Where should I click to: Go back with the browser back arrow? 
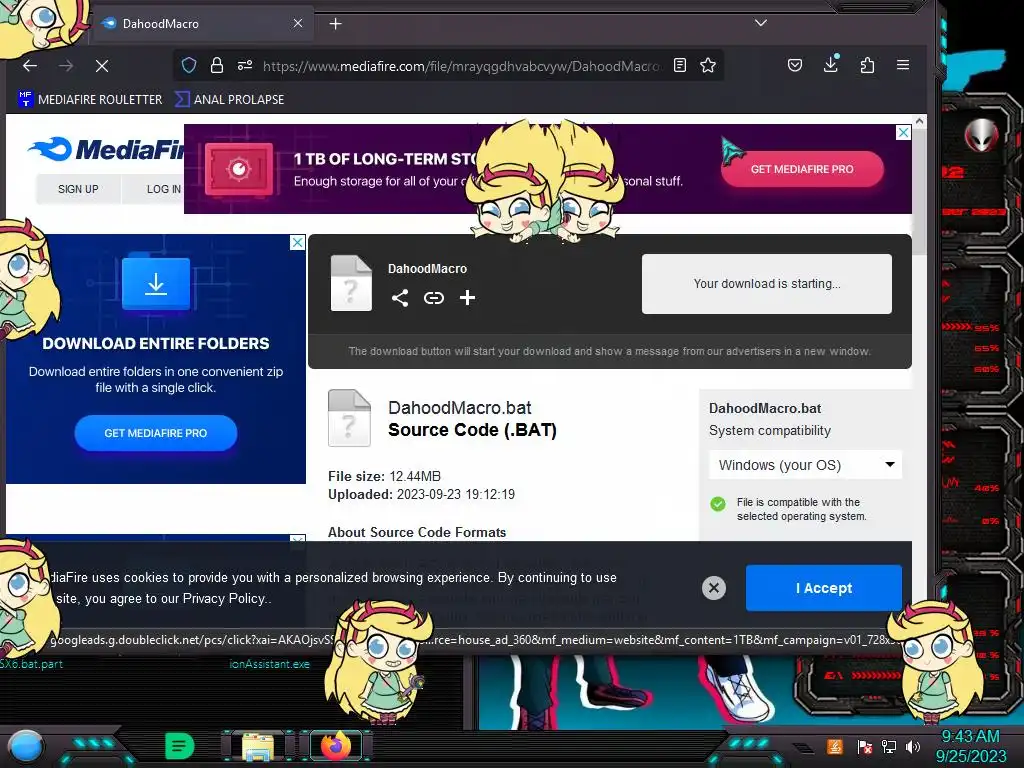(30, 65)
